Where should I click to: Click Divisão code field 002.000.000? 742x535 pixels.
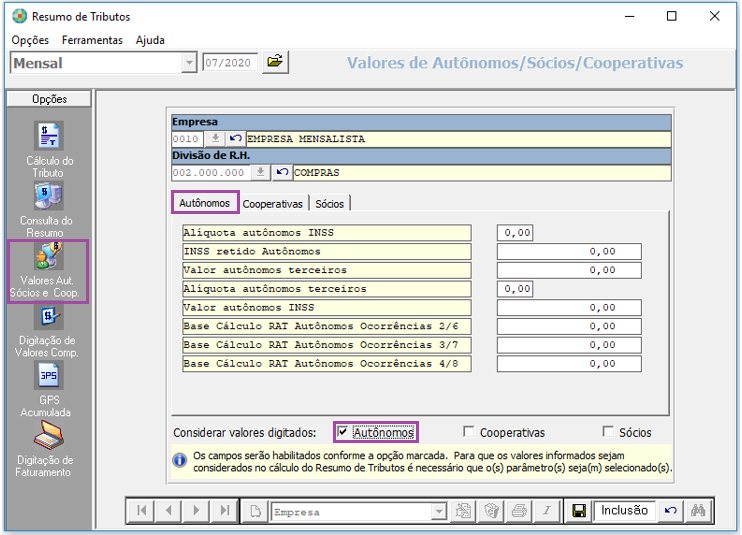click(211, 173)
